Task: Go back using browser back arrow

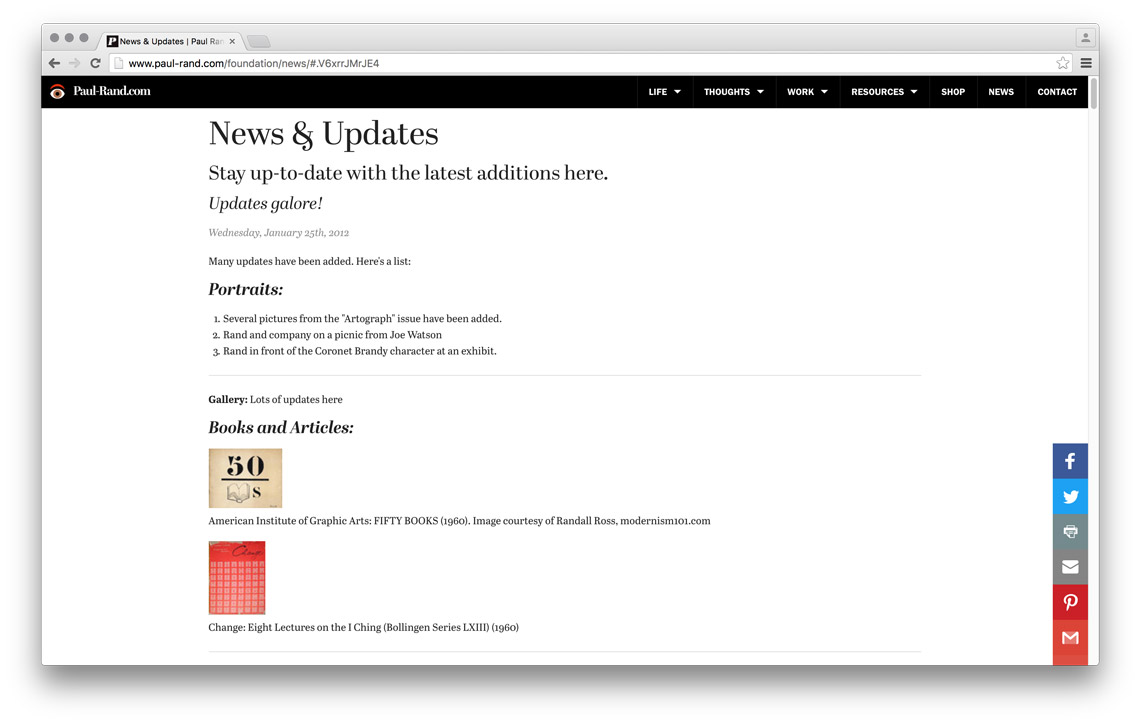Action: pos(55,63)
